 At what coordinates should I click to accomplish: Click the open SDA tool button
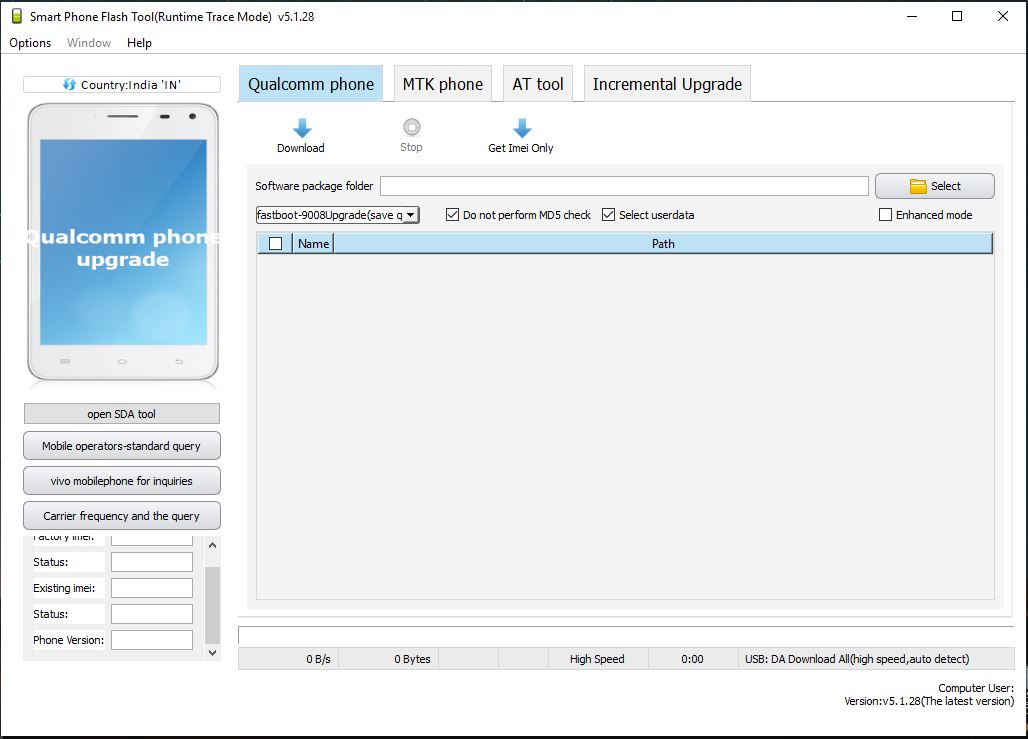pos(122,414)
